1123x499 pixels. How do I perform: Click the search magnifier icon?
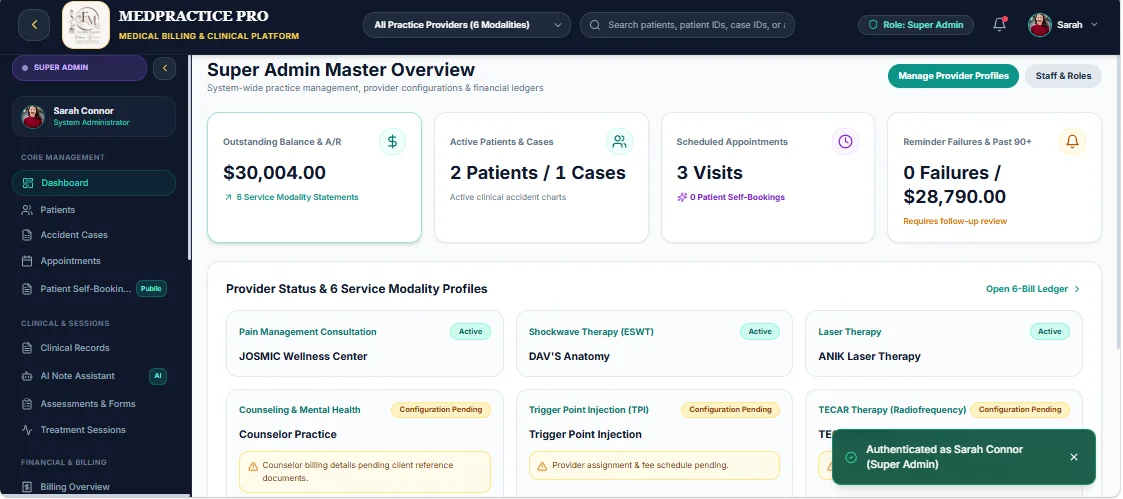coord(594,25)
